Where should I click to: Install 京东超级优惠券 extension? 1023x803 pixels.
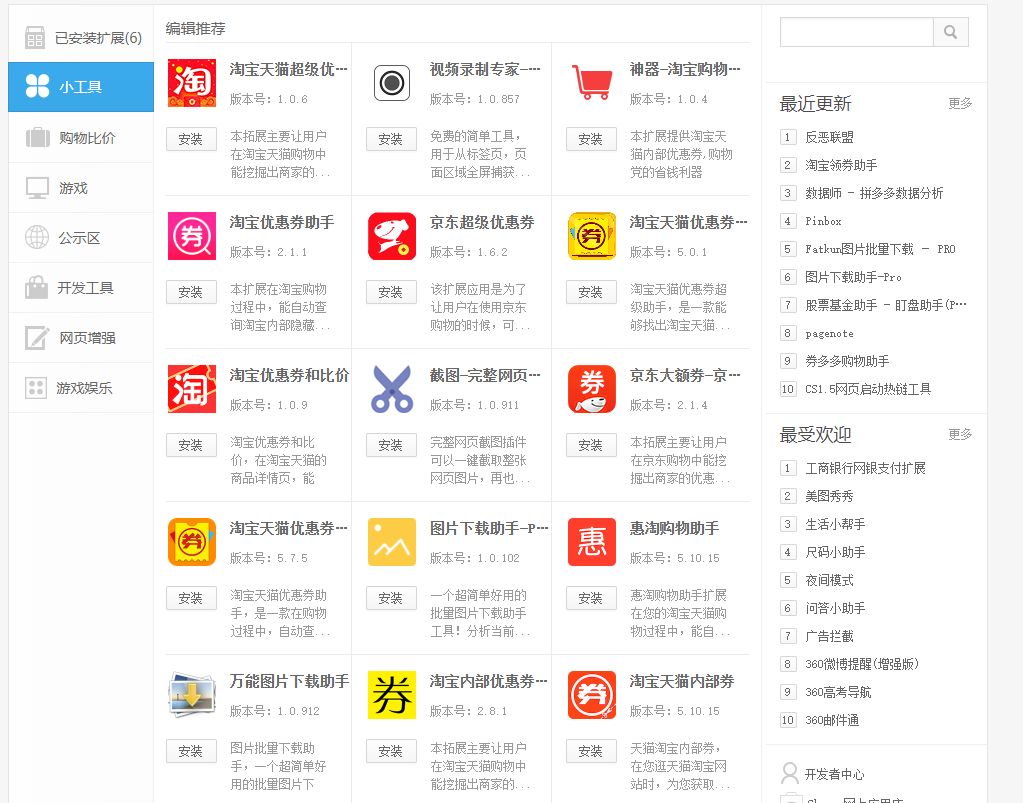coord(391,292)
